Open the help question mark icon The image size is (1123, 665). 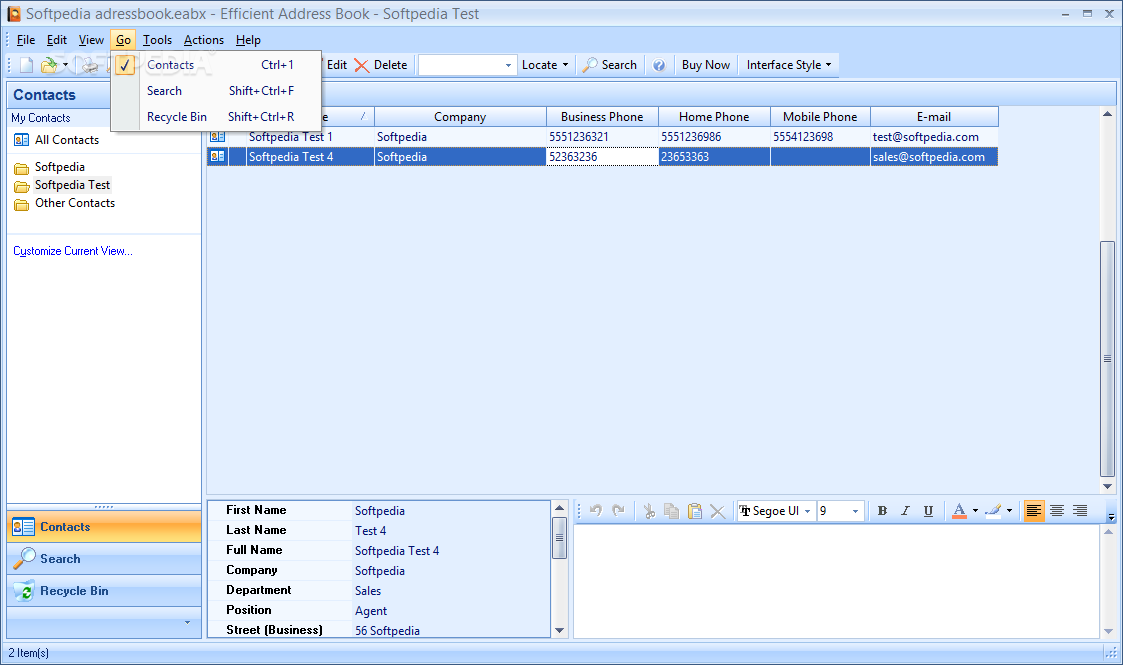tap(659, 65)
